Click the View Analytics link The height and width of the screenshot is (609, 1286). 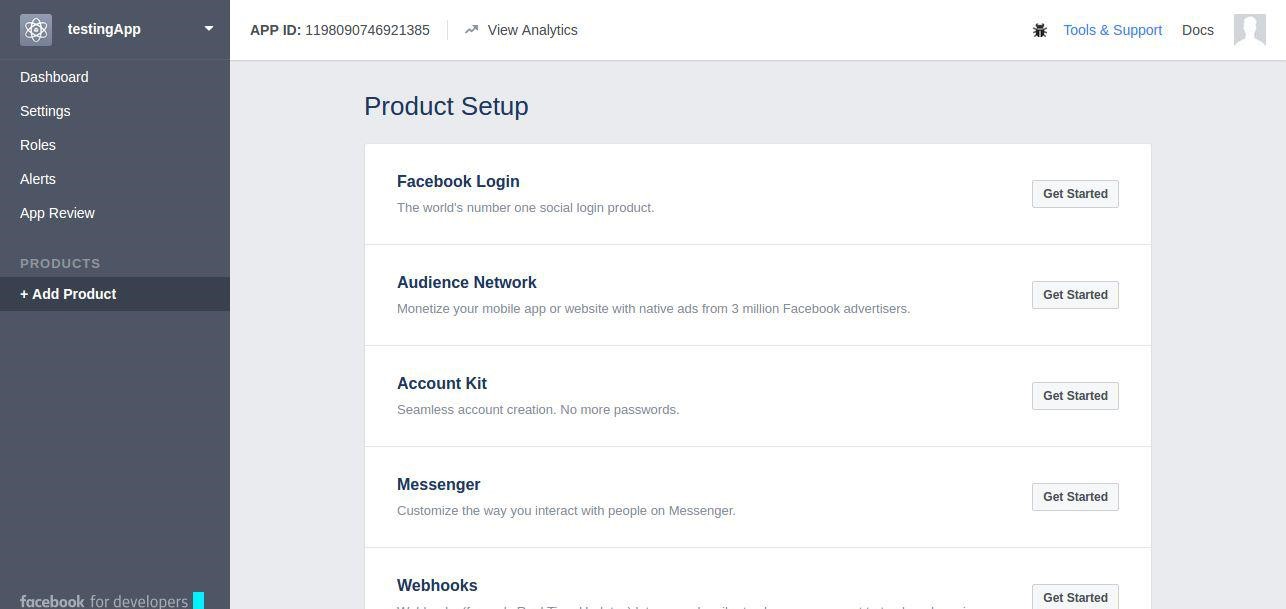click(x=532, y=30)
